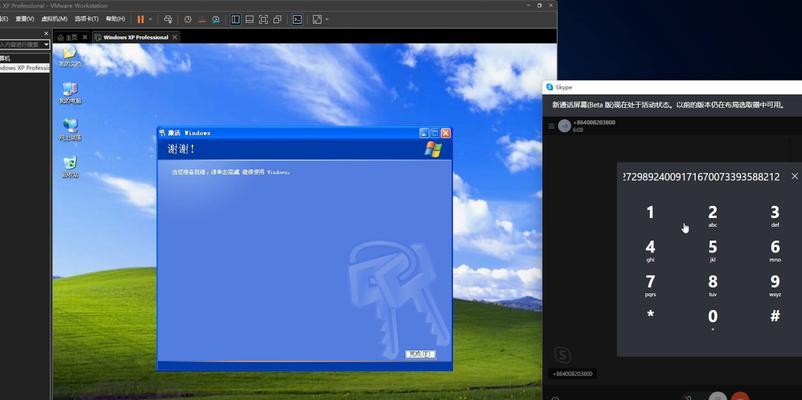The width and height of the screenshot is (802, 400).
Task: Open the console view terminal icon
Action: click(x=297, y=19)
